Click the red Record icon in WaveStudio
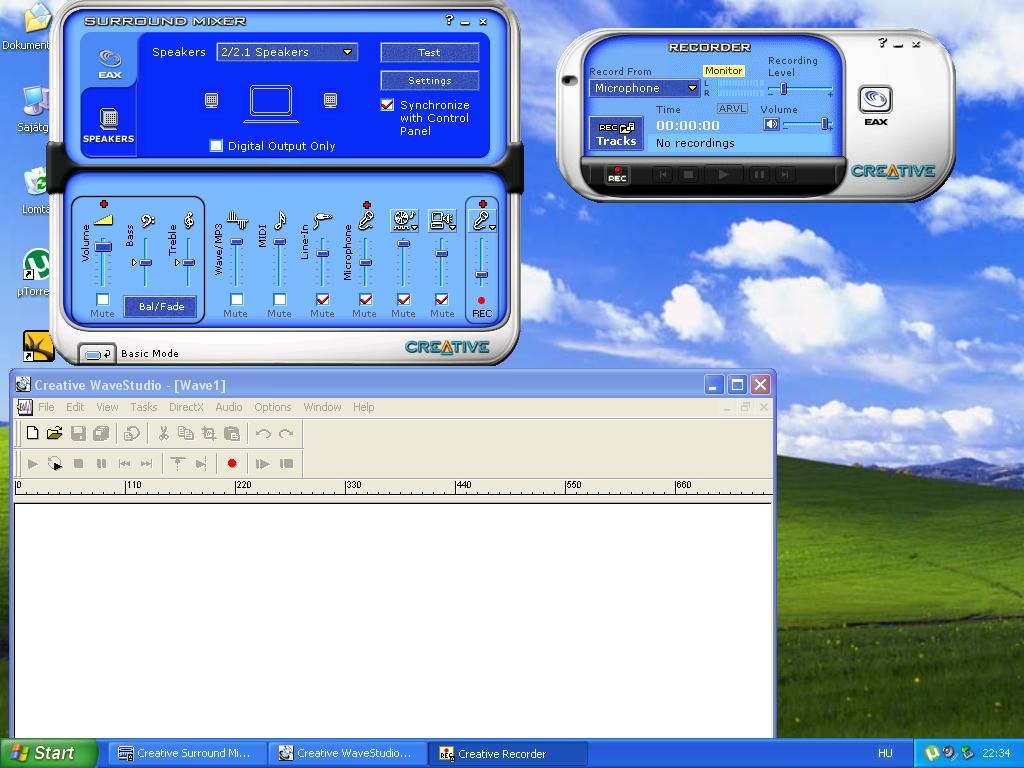Screen dimensions: 1024x768 (232, 463)
